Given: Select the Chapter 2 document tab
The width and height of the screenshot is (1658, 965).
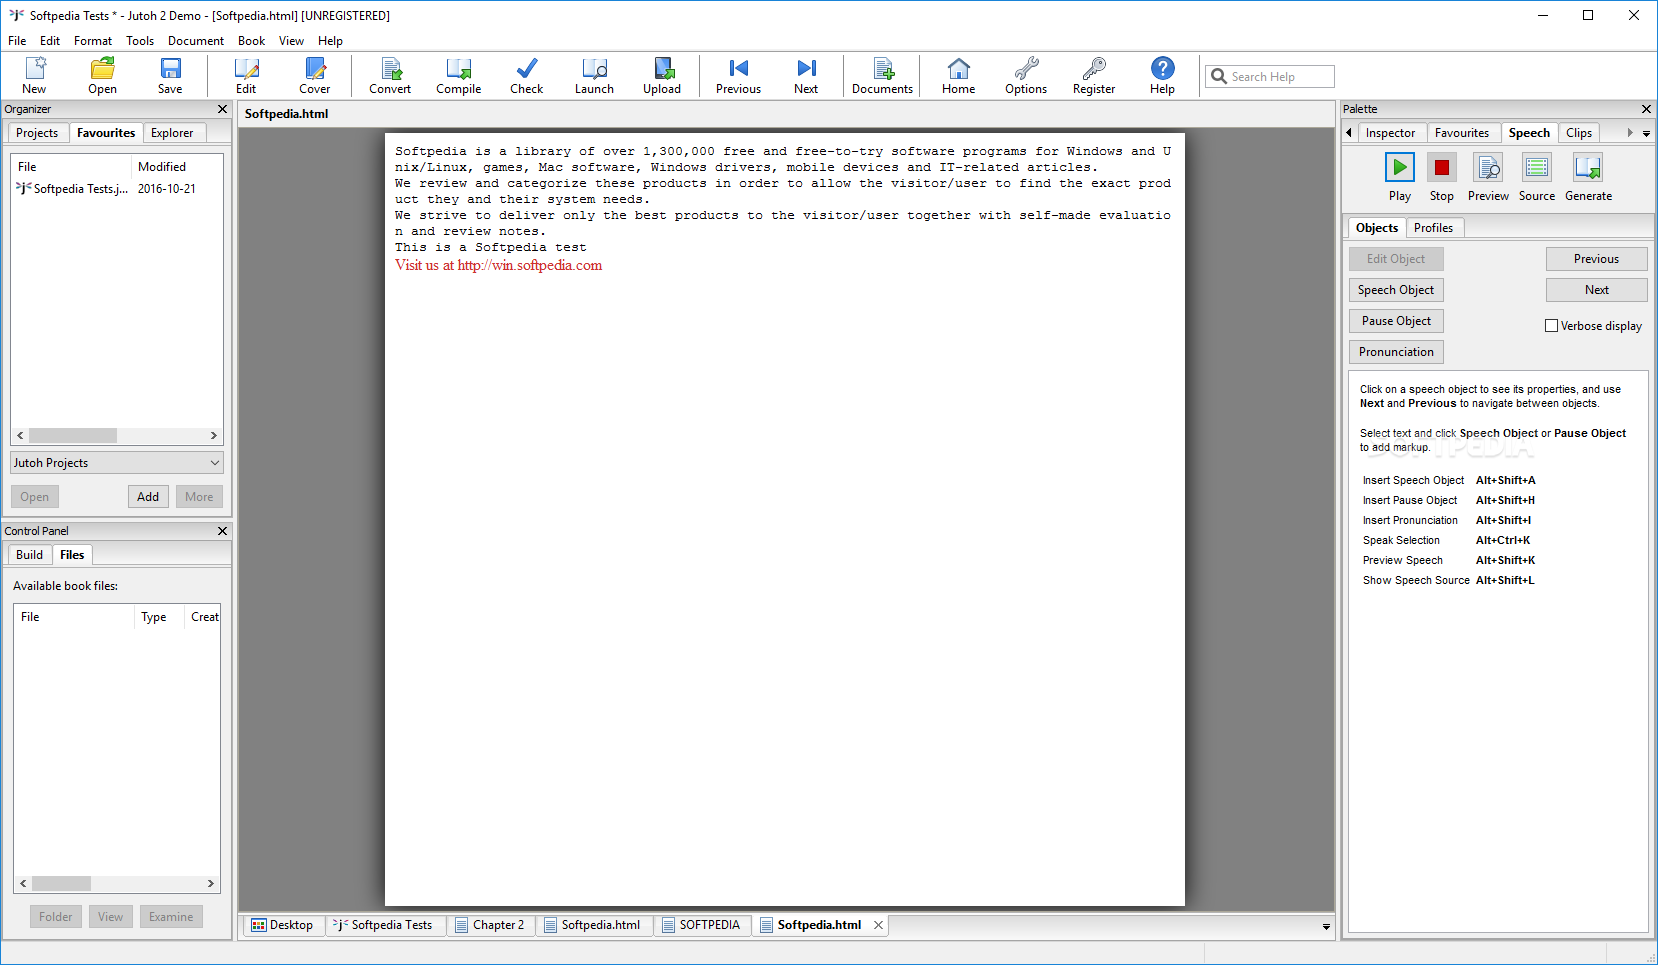Looking at the screenshot, I should pyautogui.click(x=490, y=925).
